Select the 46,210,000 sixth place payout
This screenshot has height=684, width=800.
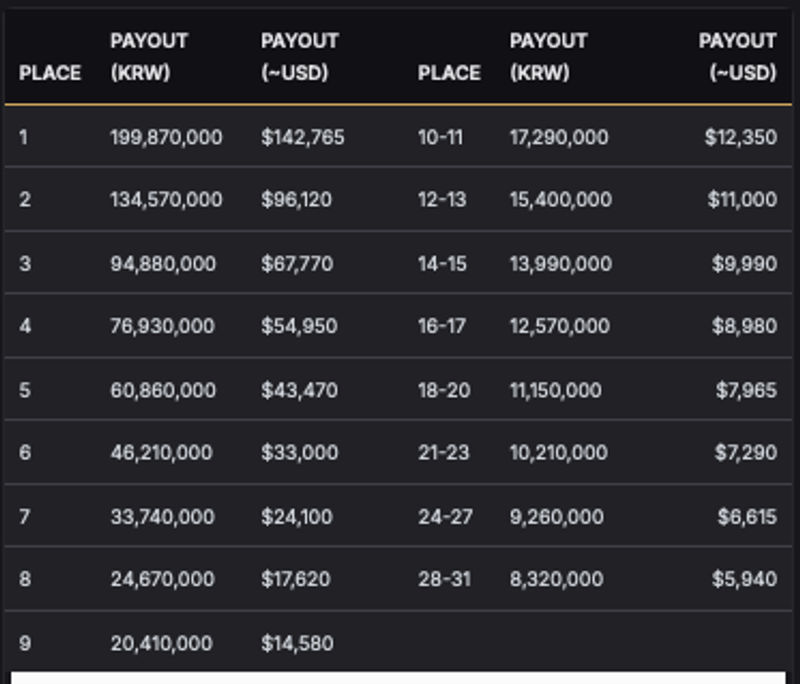(x=161, y=452)
